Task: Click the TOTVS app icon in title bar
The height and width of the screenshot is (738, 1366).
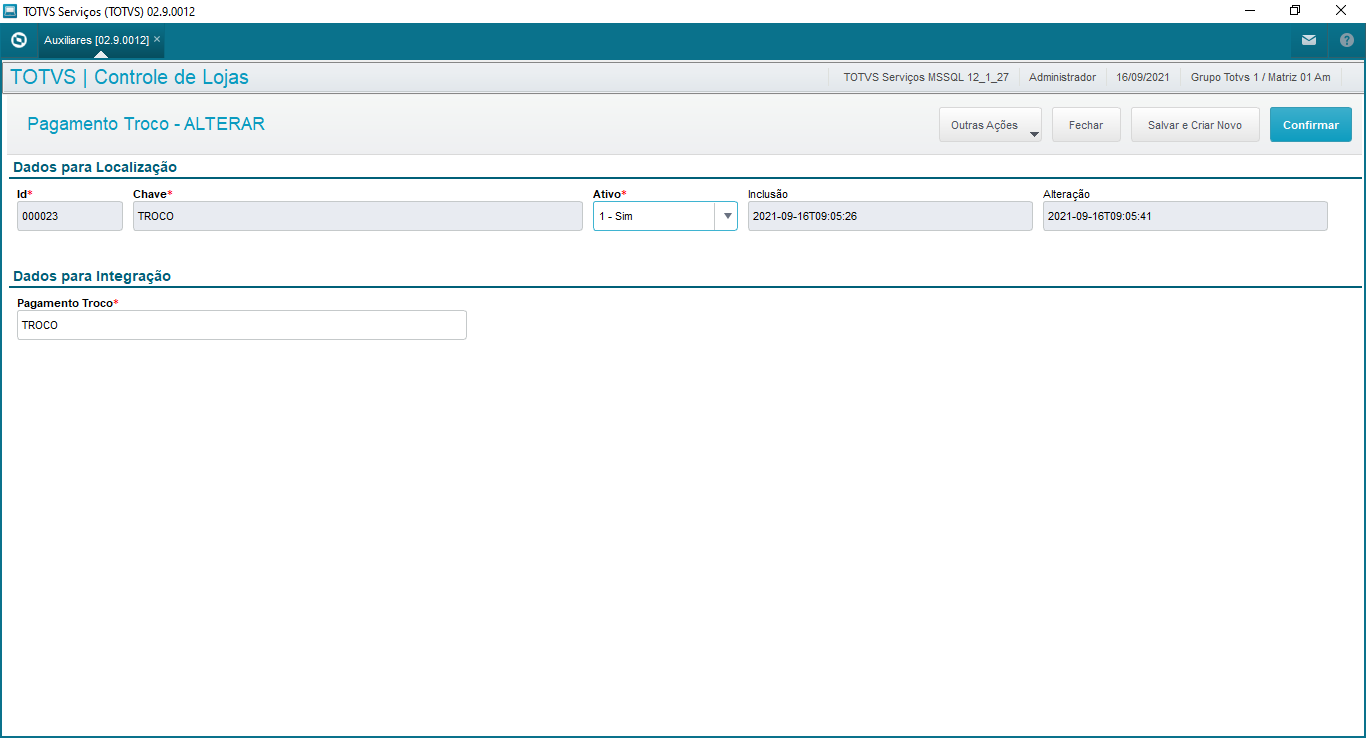Action: pos(10,11)
